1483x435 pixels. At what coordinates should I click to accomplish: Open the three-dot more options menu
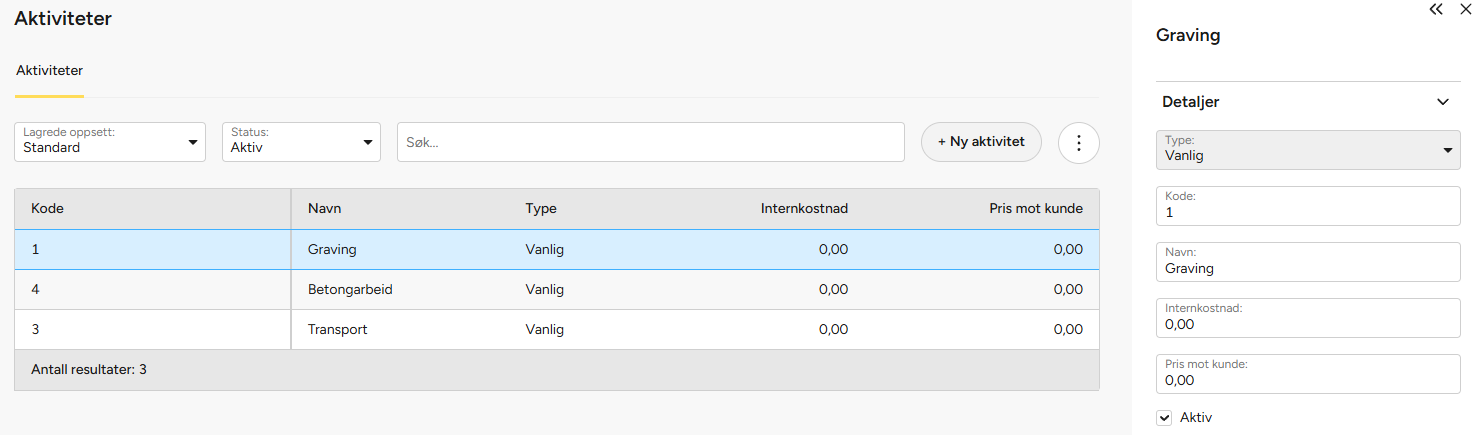(1079, 143)
